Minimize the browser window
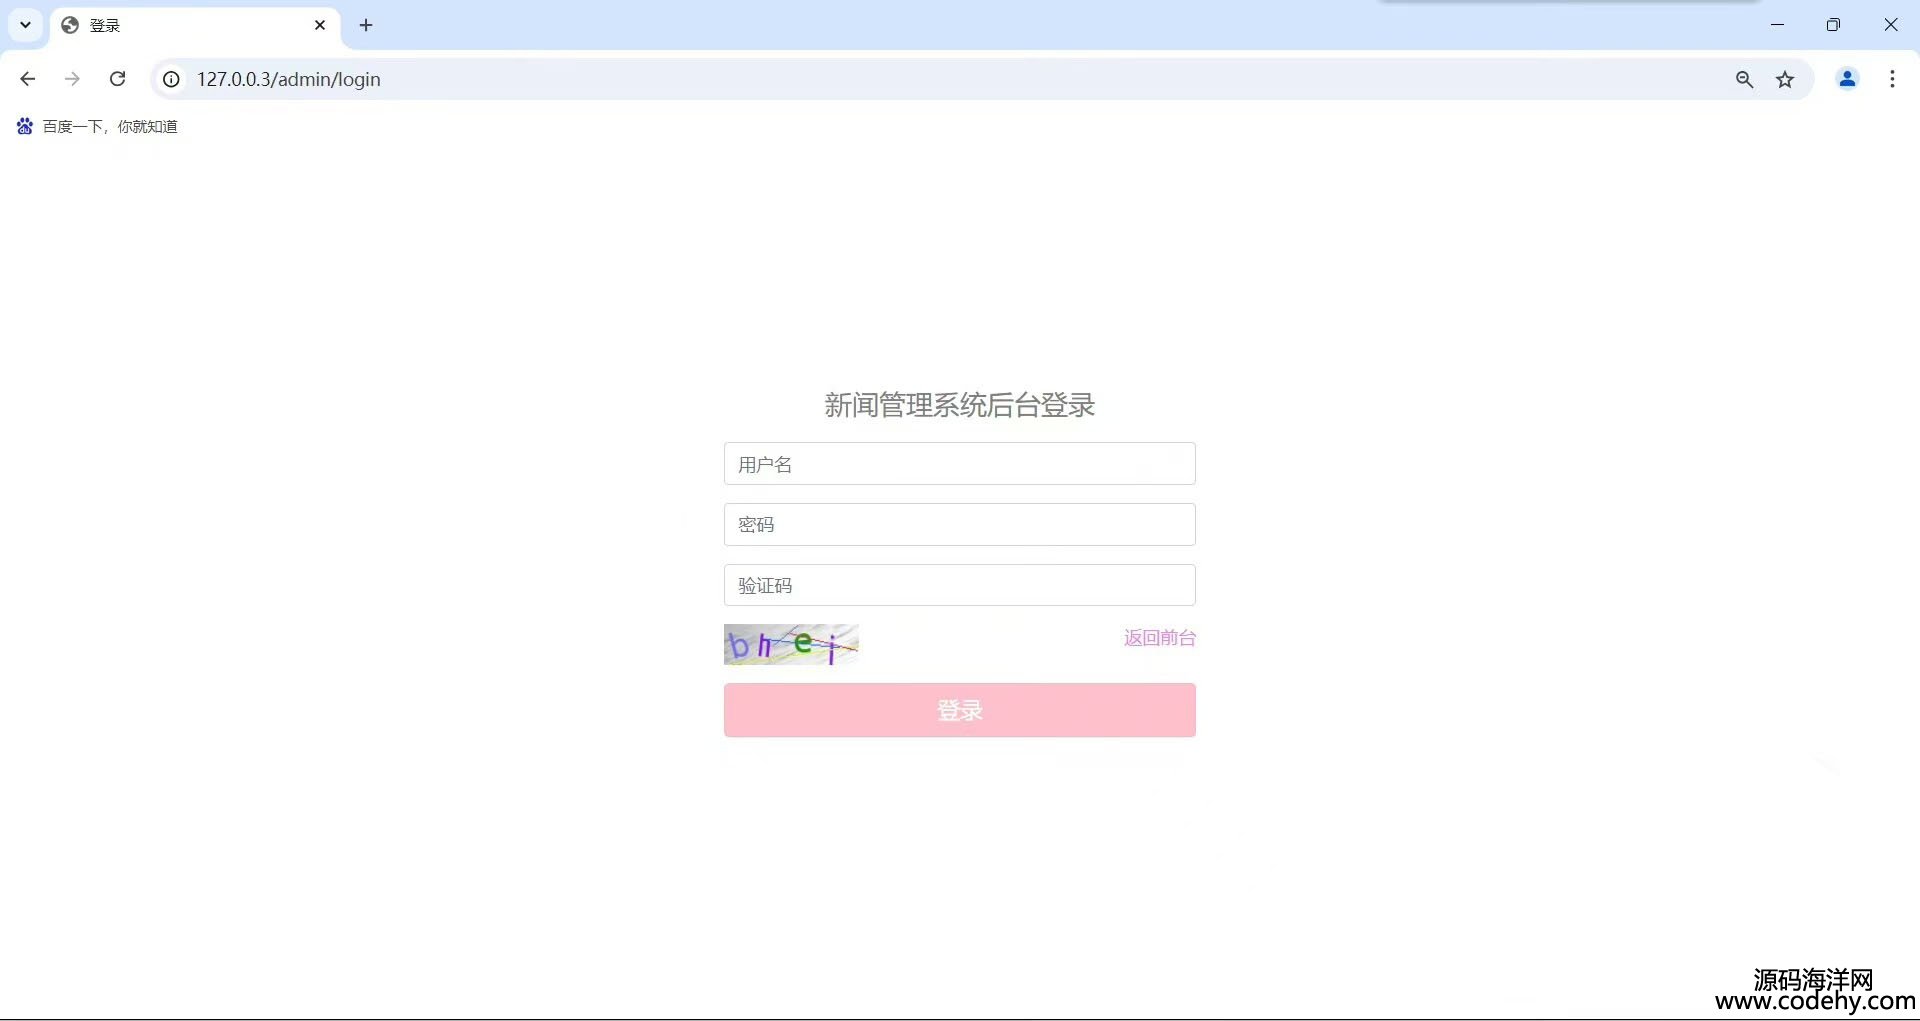 click(1777, 25)
